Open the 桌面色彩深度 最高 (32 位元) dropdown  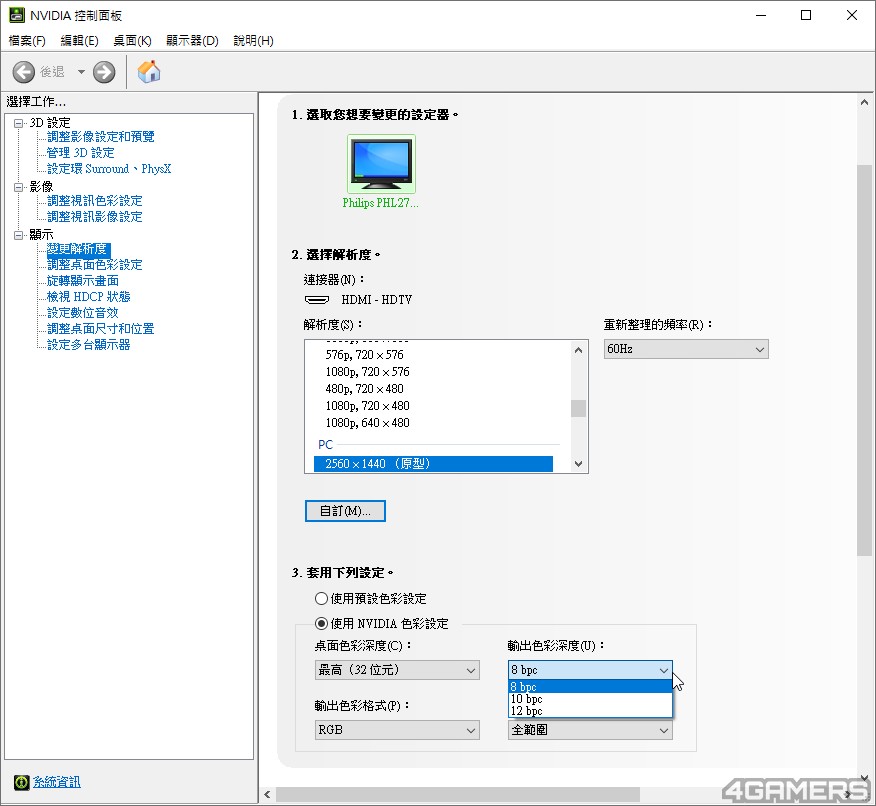397,670
